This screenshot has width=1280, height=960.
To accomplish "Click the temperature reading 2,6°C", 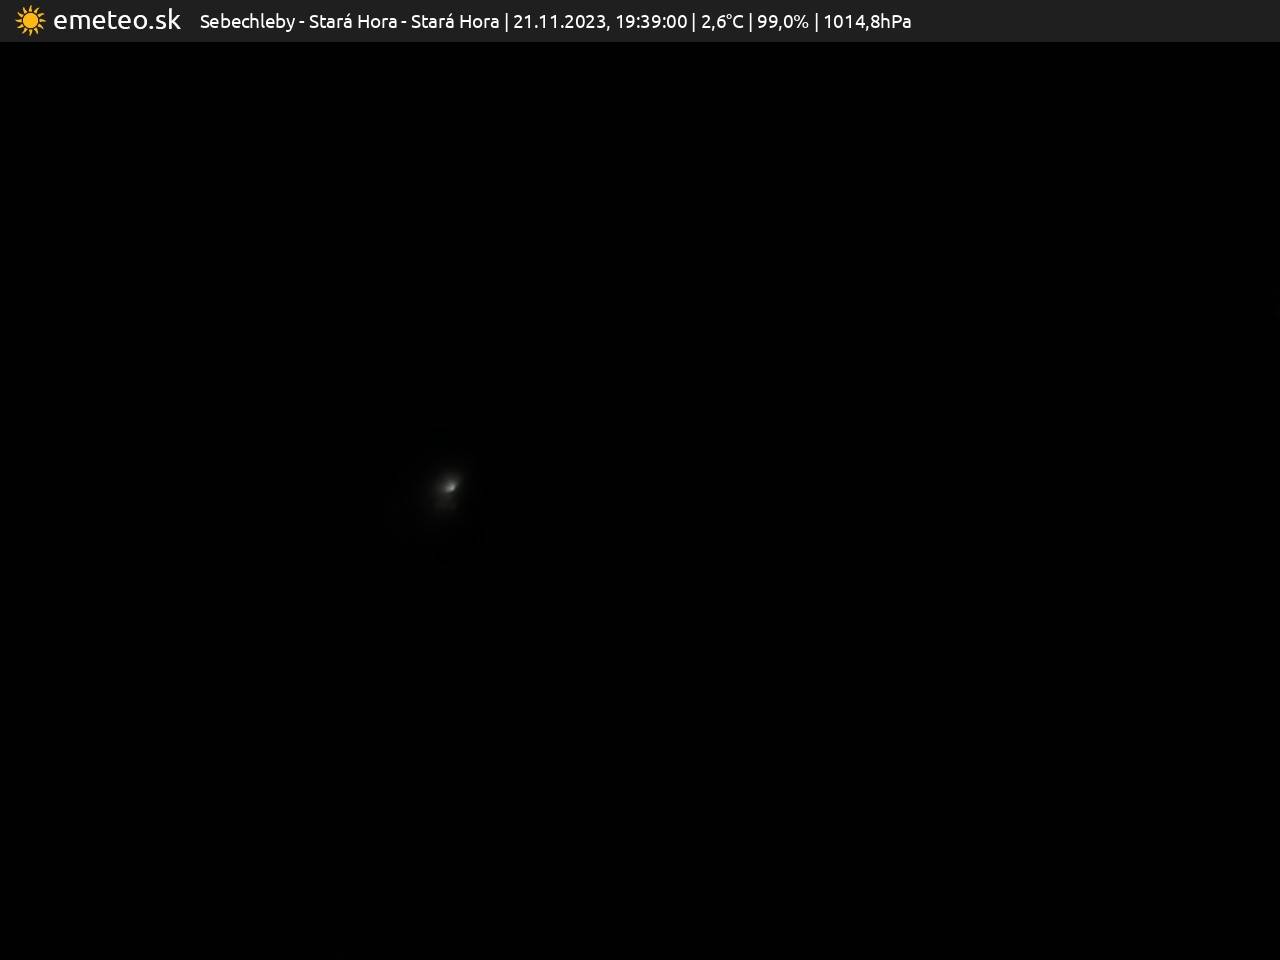I will [722, 22].
